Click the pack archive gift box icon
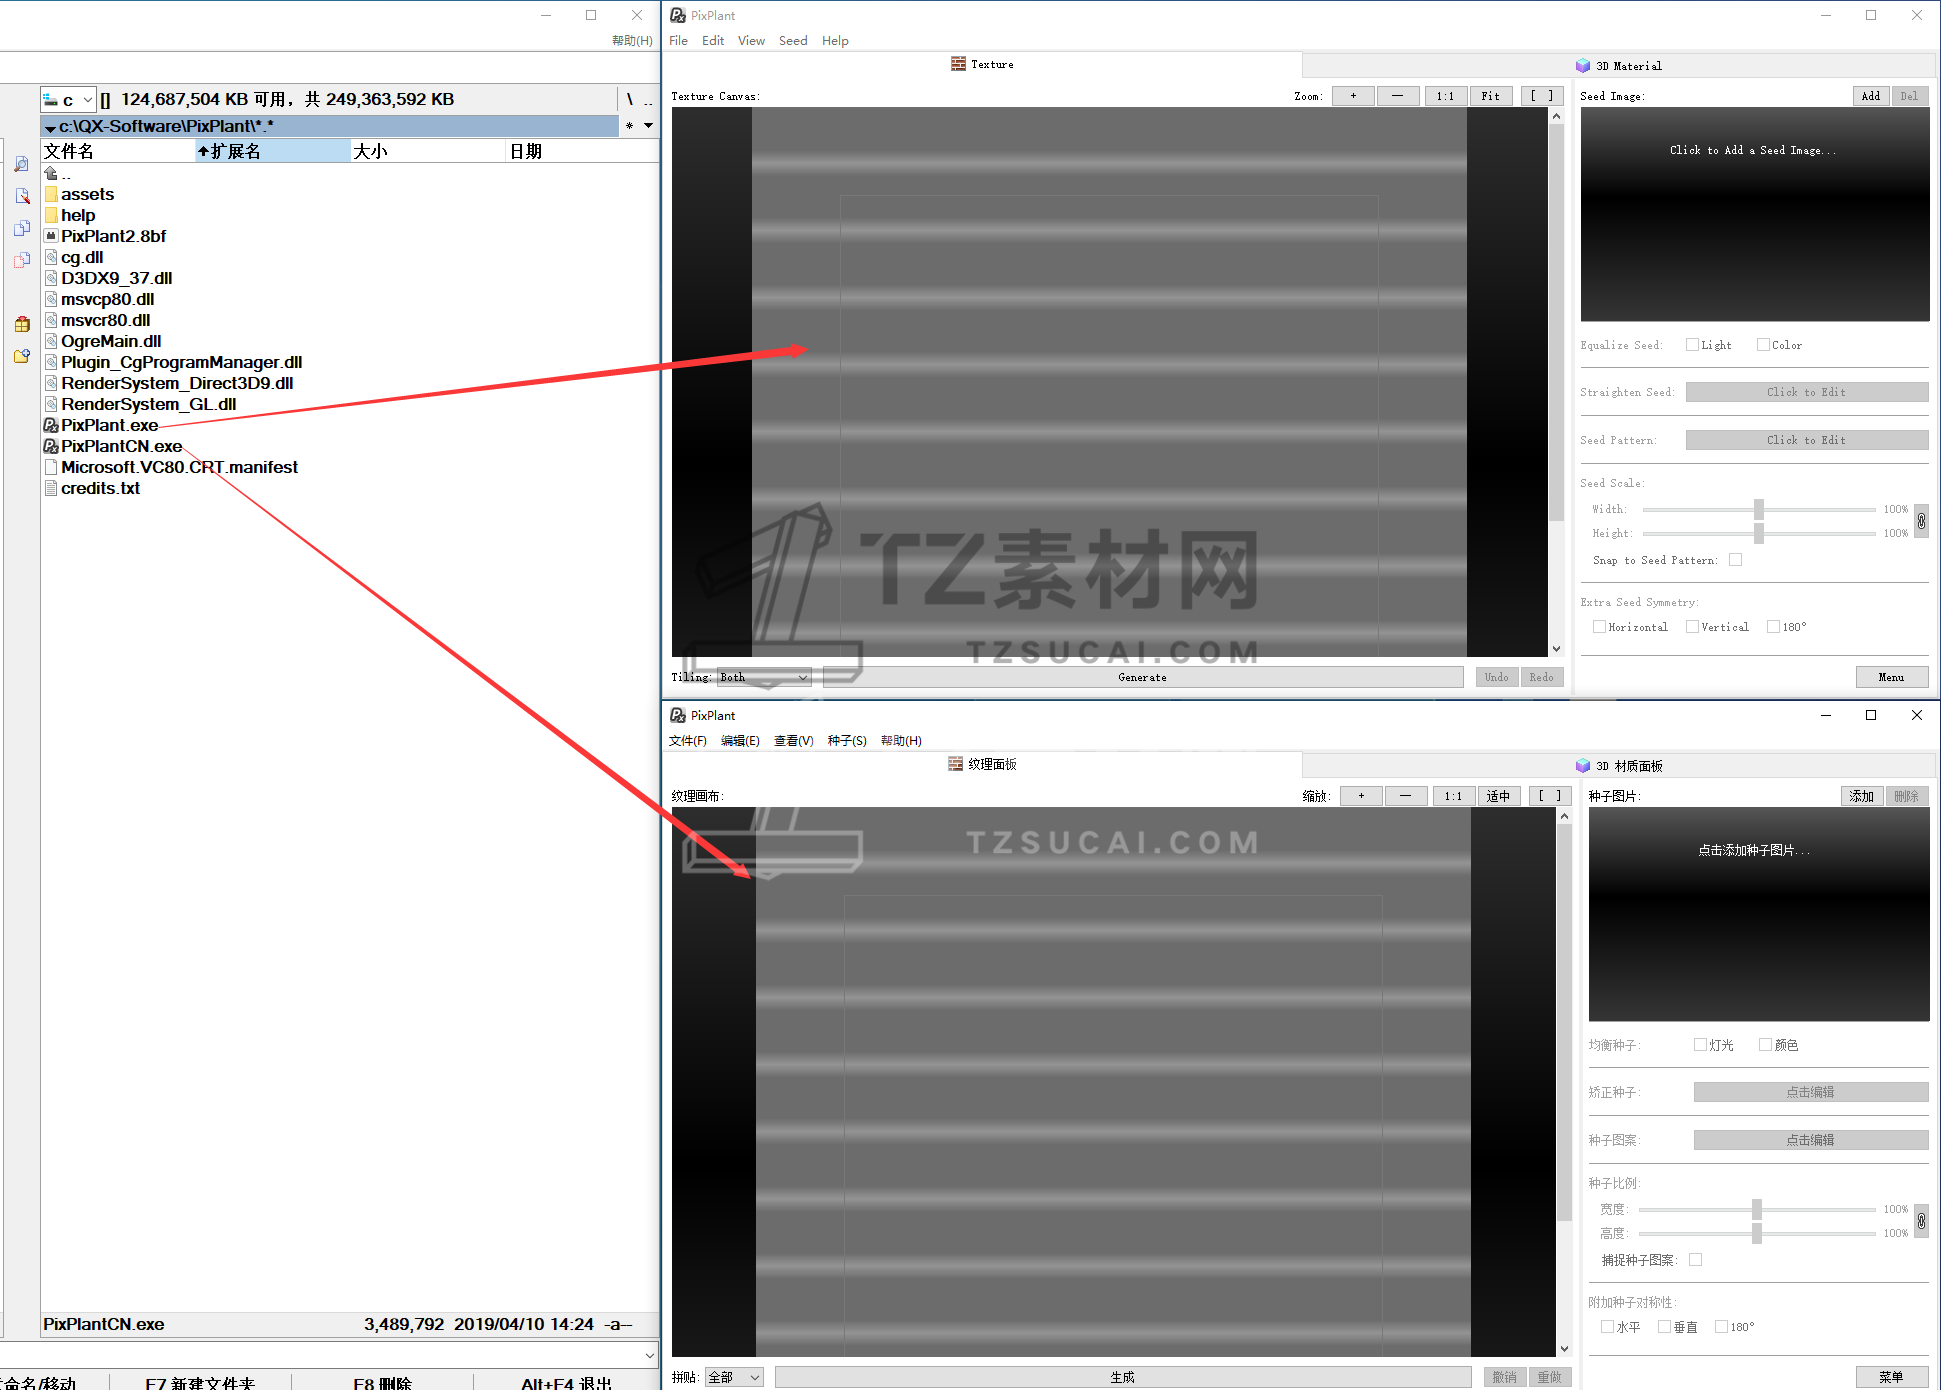Screen dimensions: 1941x1390 22,324
